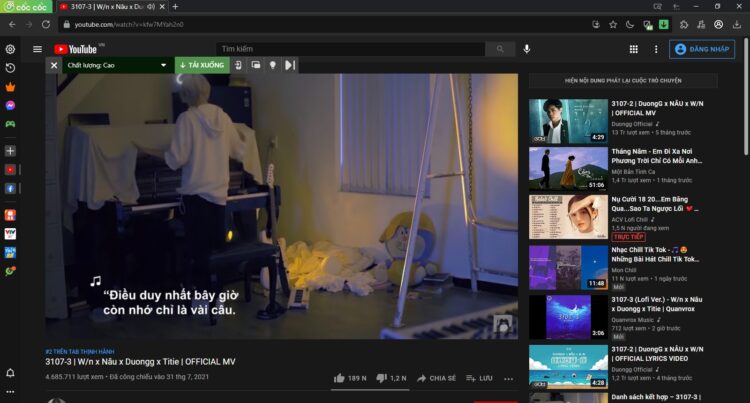Viewport: 750px width, 403px height.
Task: Open a new browser tab
Action: pos(176,7)
